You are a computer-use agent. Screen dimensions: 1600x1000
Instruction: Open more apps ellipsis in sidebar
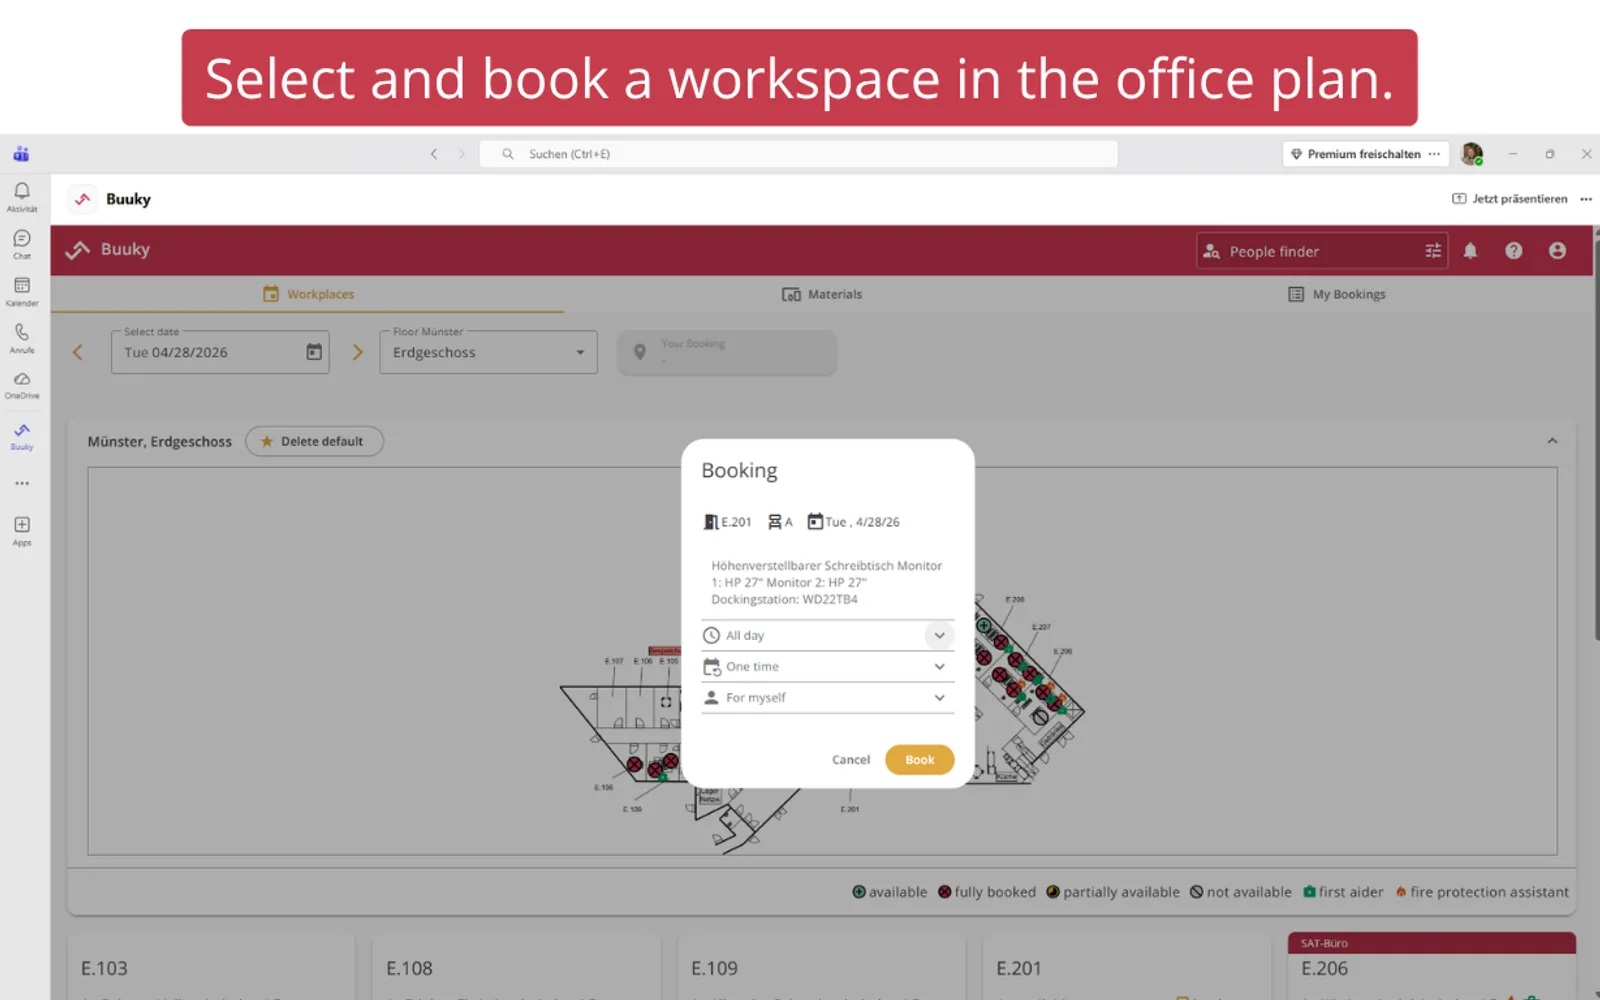pos(22,483)
